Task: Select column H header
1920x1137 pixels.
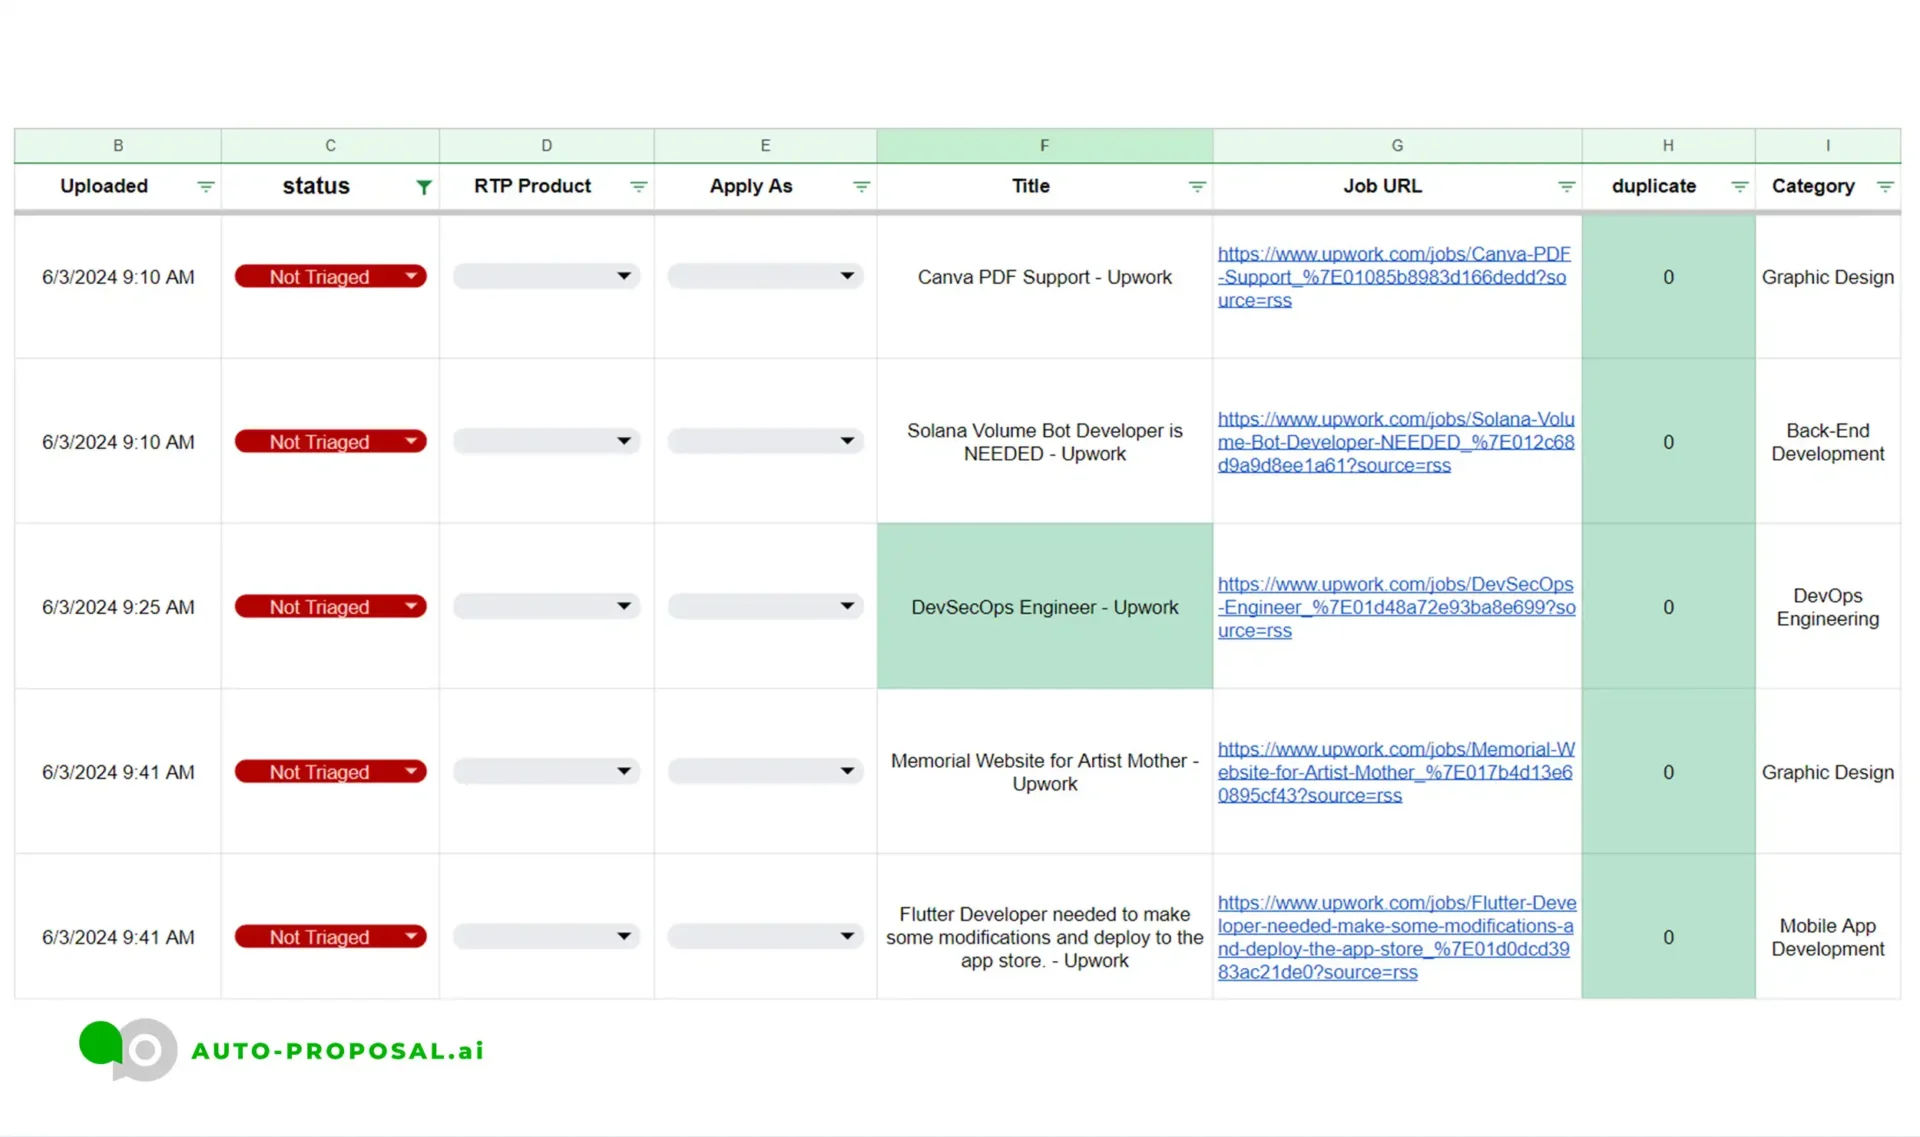Action: point(1667,145)
